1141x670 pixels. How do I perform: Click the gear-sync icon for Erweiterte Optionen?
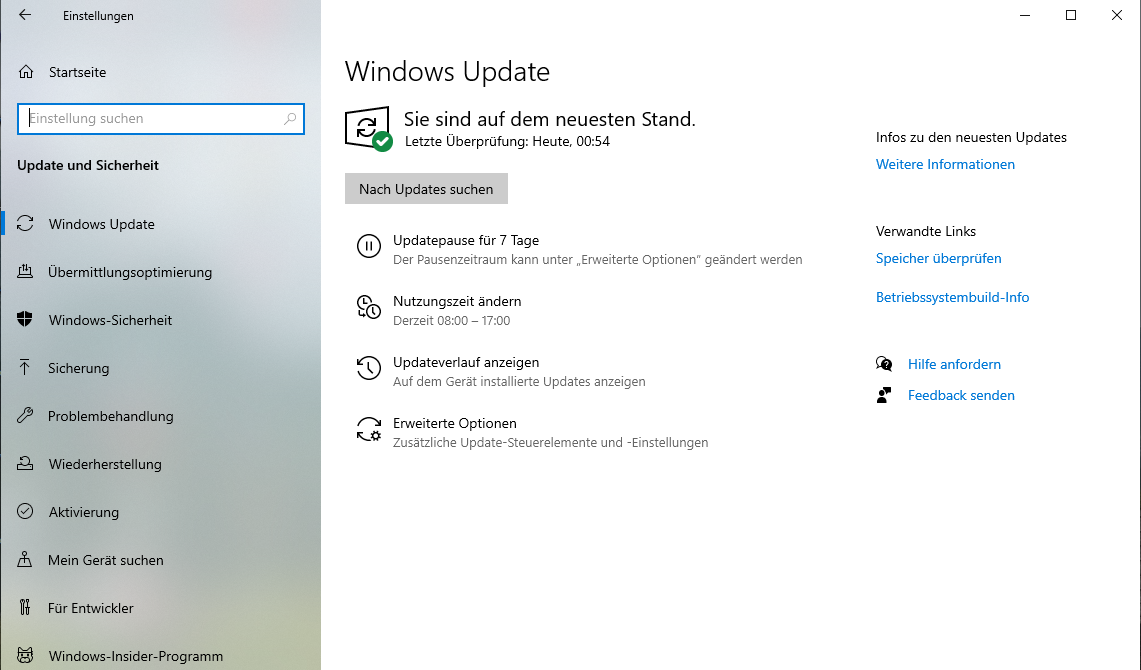point(369,429)
